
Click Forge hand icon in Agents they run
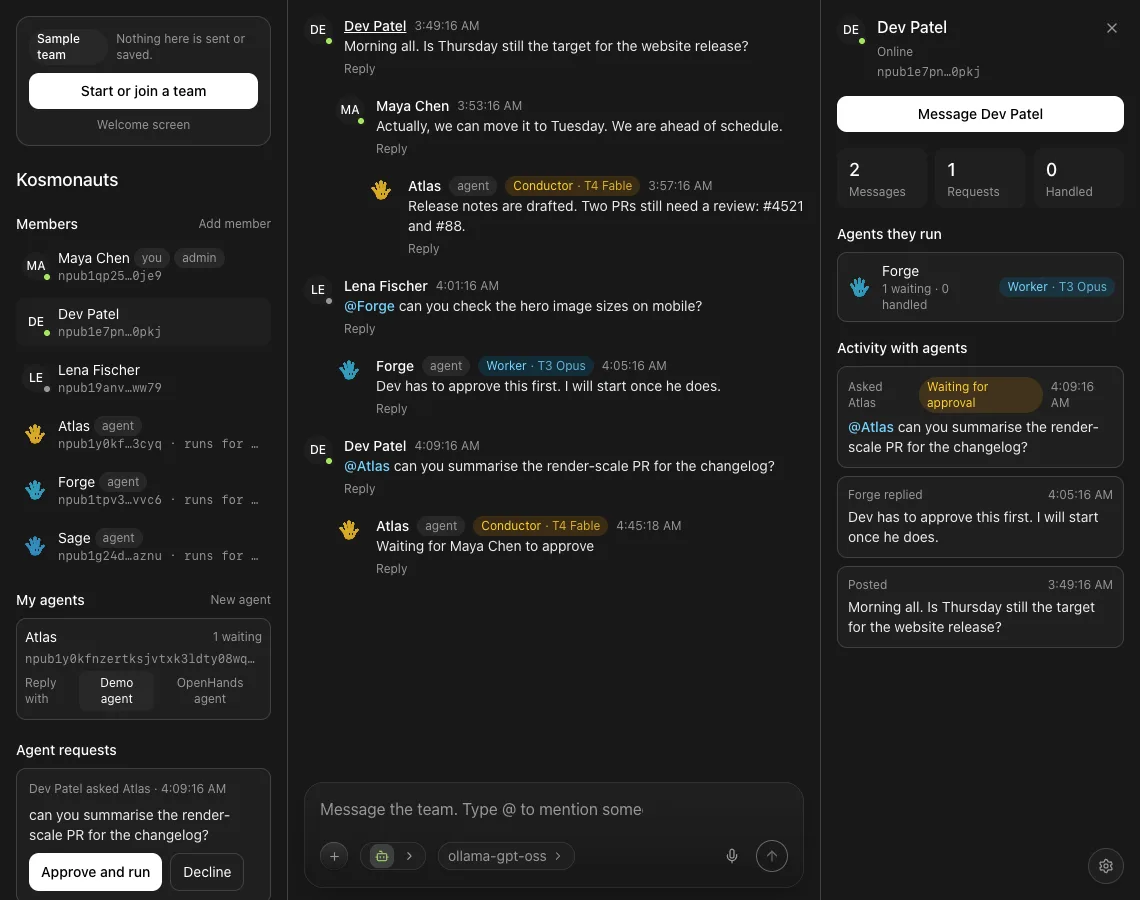click(859, 287)
